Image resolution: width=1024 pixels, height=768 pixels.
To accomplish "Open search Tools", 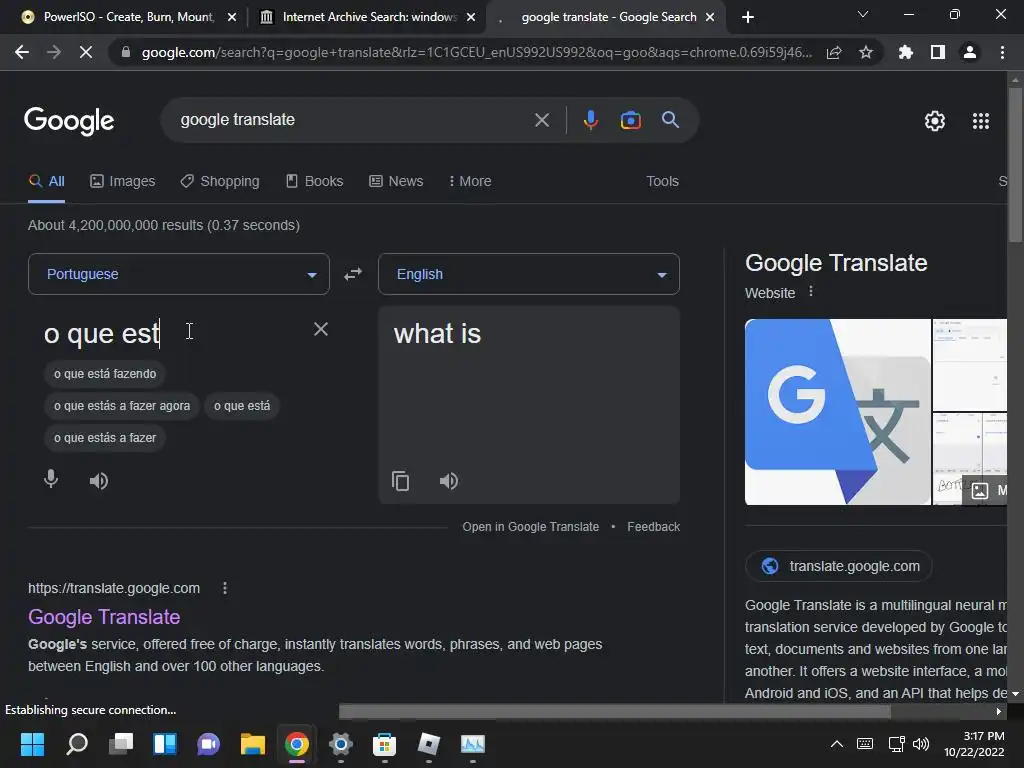I will pos(662,181).
